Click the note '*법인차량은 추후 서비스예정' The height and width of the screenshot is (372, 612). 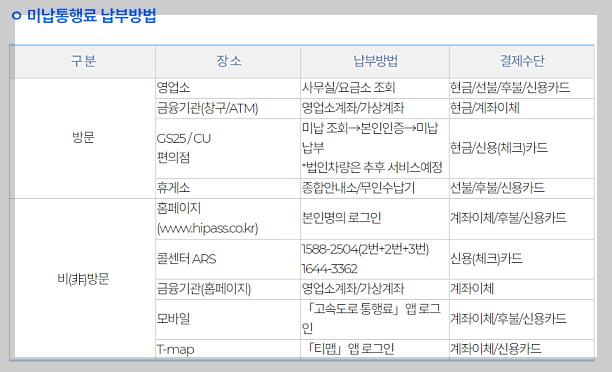point(372,167)
